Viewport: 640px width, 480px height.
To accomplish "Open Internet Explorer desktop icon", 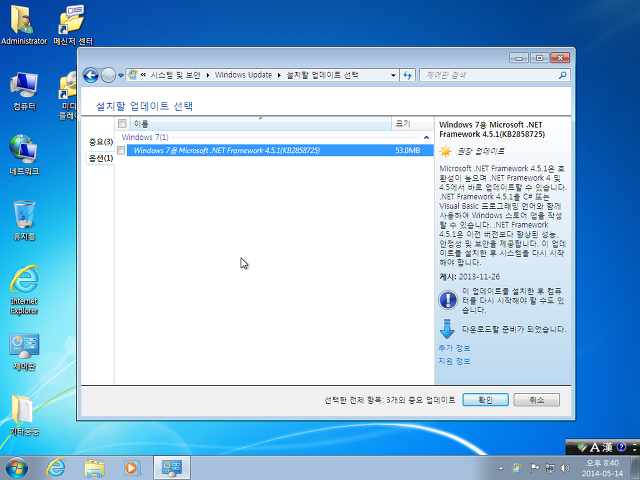I will point(24,290).
